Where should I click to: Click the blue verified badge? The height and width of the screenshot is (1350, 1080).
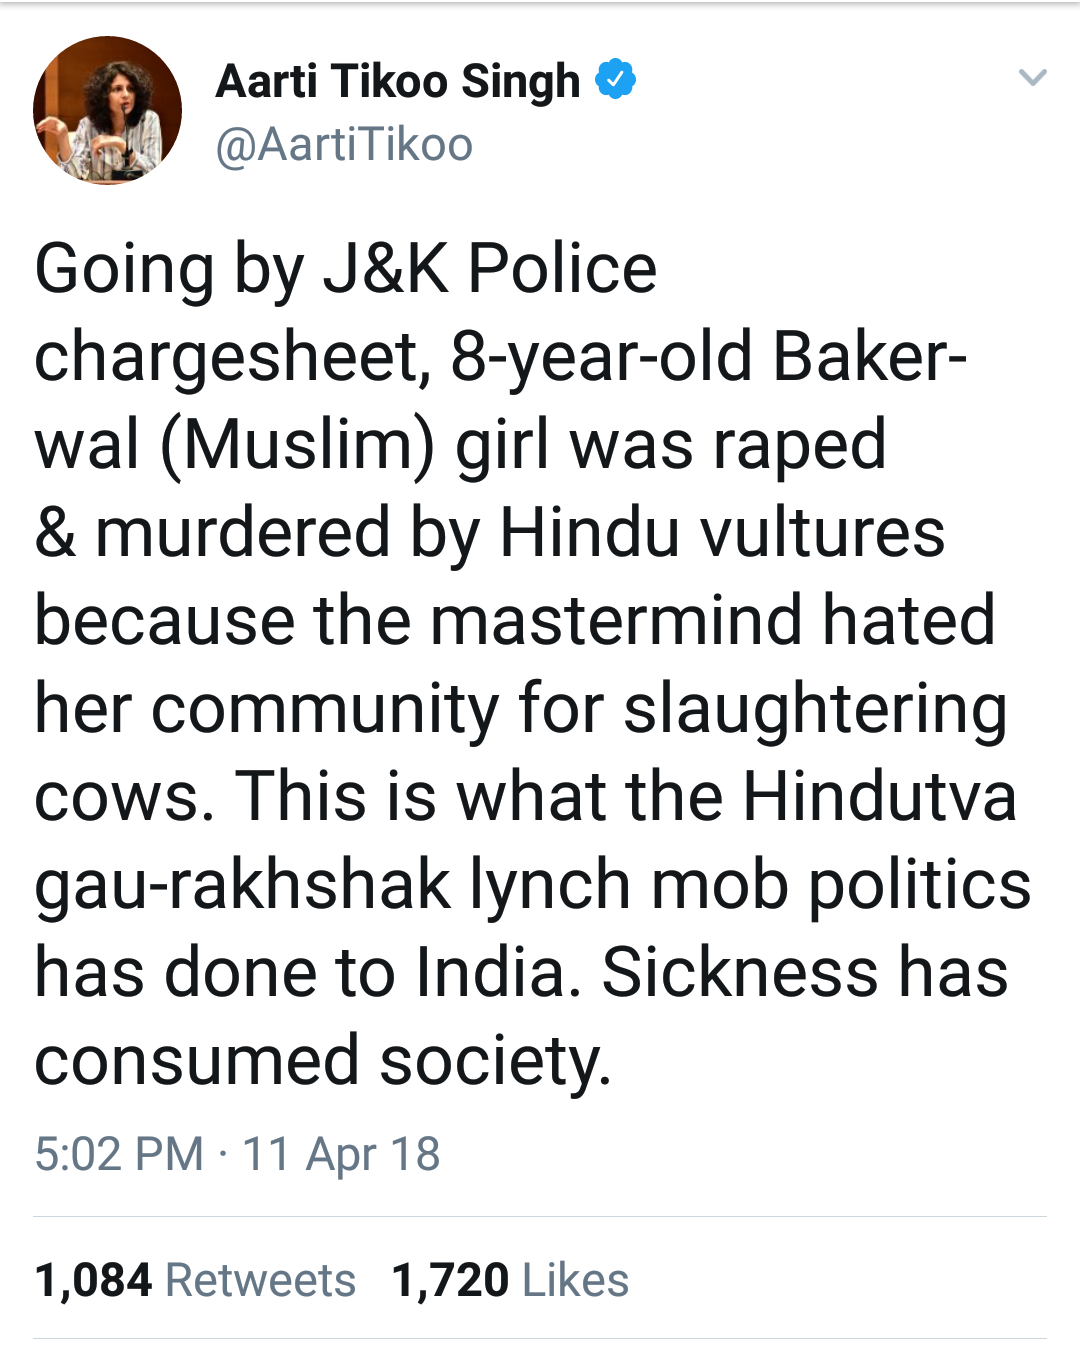[616, 80]
